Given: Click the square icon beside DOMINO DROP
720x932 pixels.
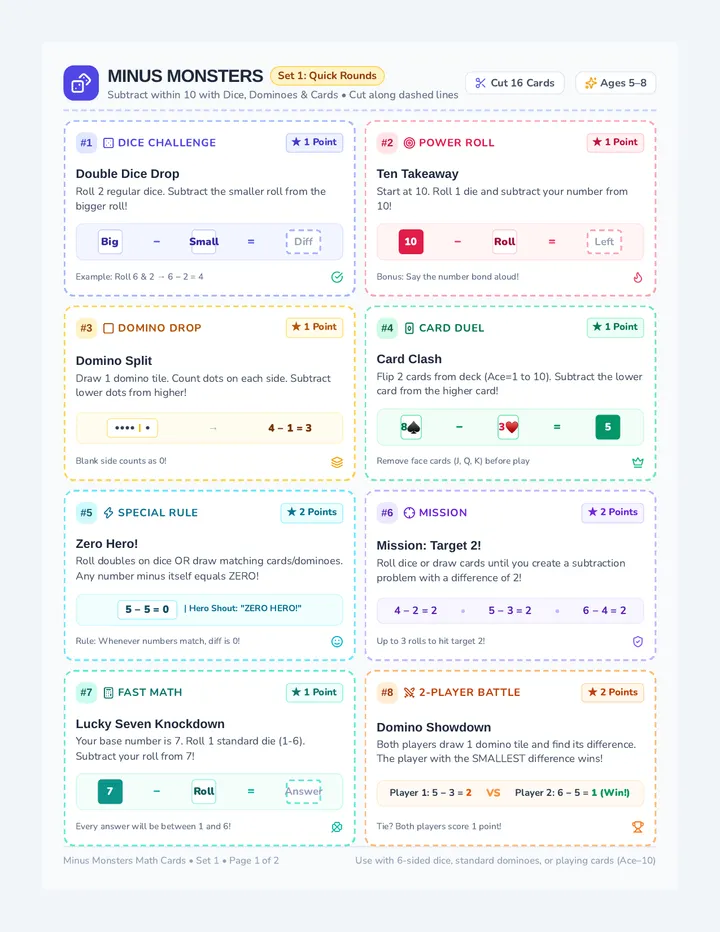Looking at the screenshot, I should pyautogui.click(x=108, y=328).
